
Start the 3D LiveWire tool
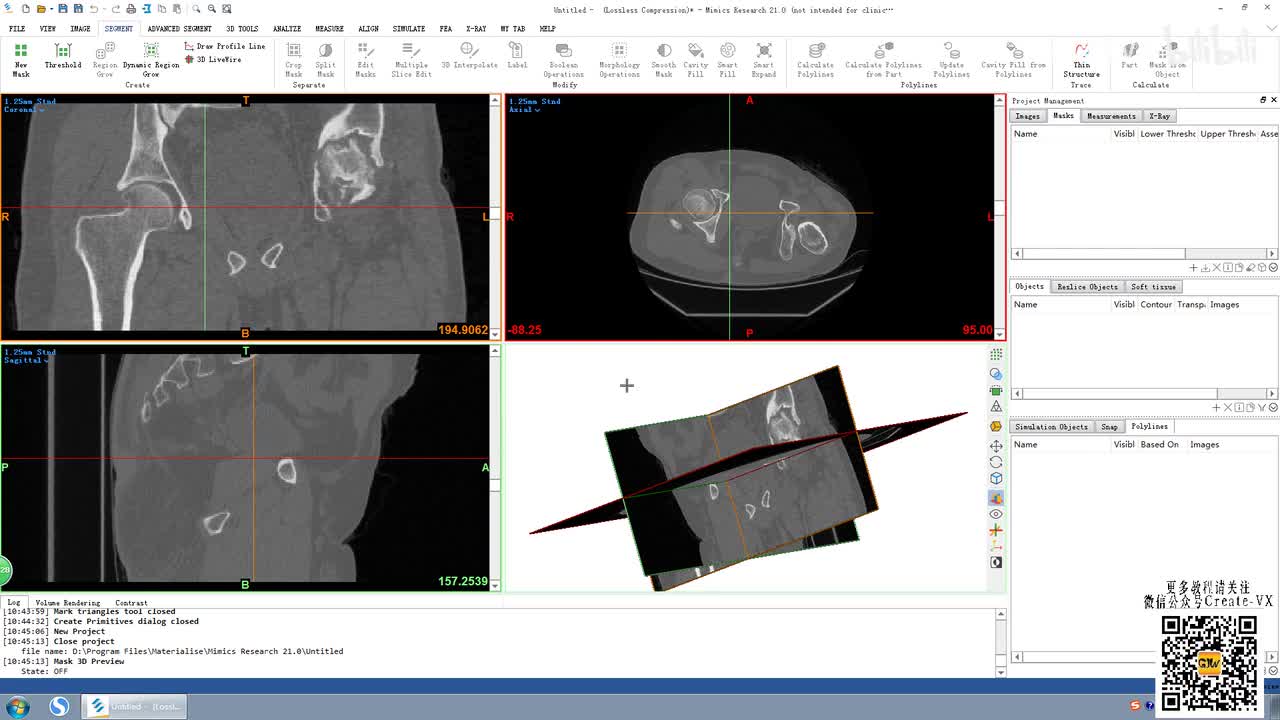click(213, 59)
